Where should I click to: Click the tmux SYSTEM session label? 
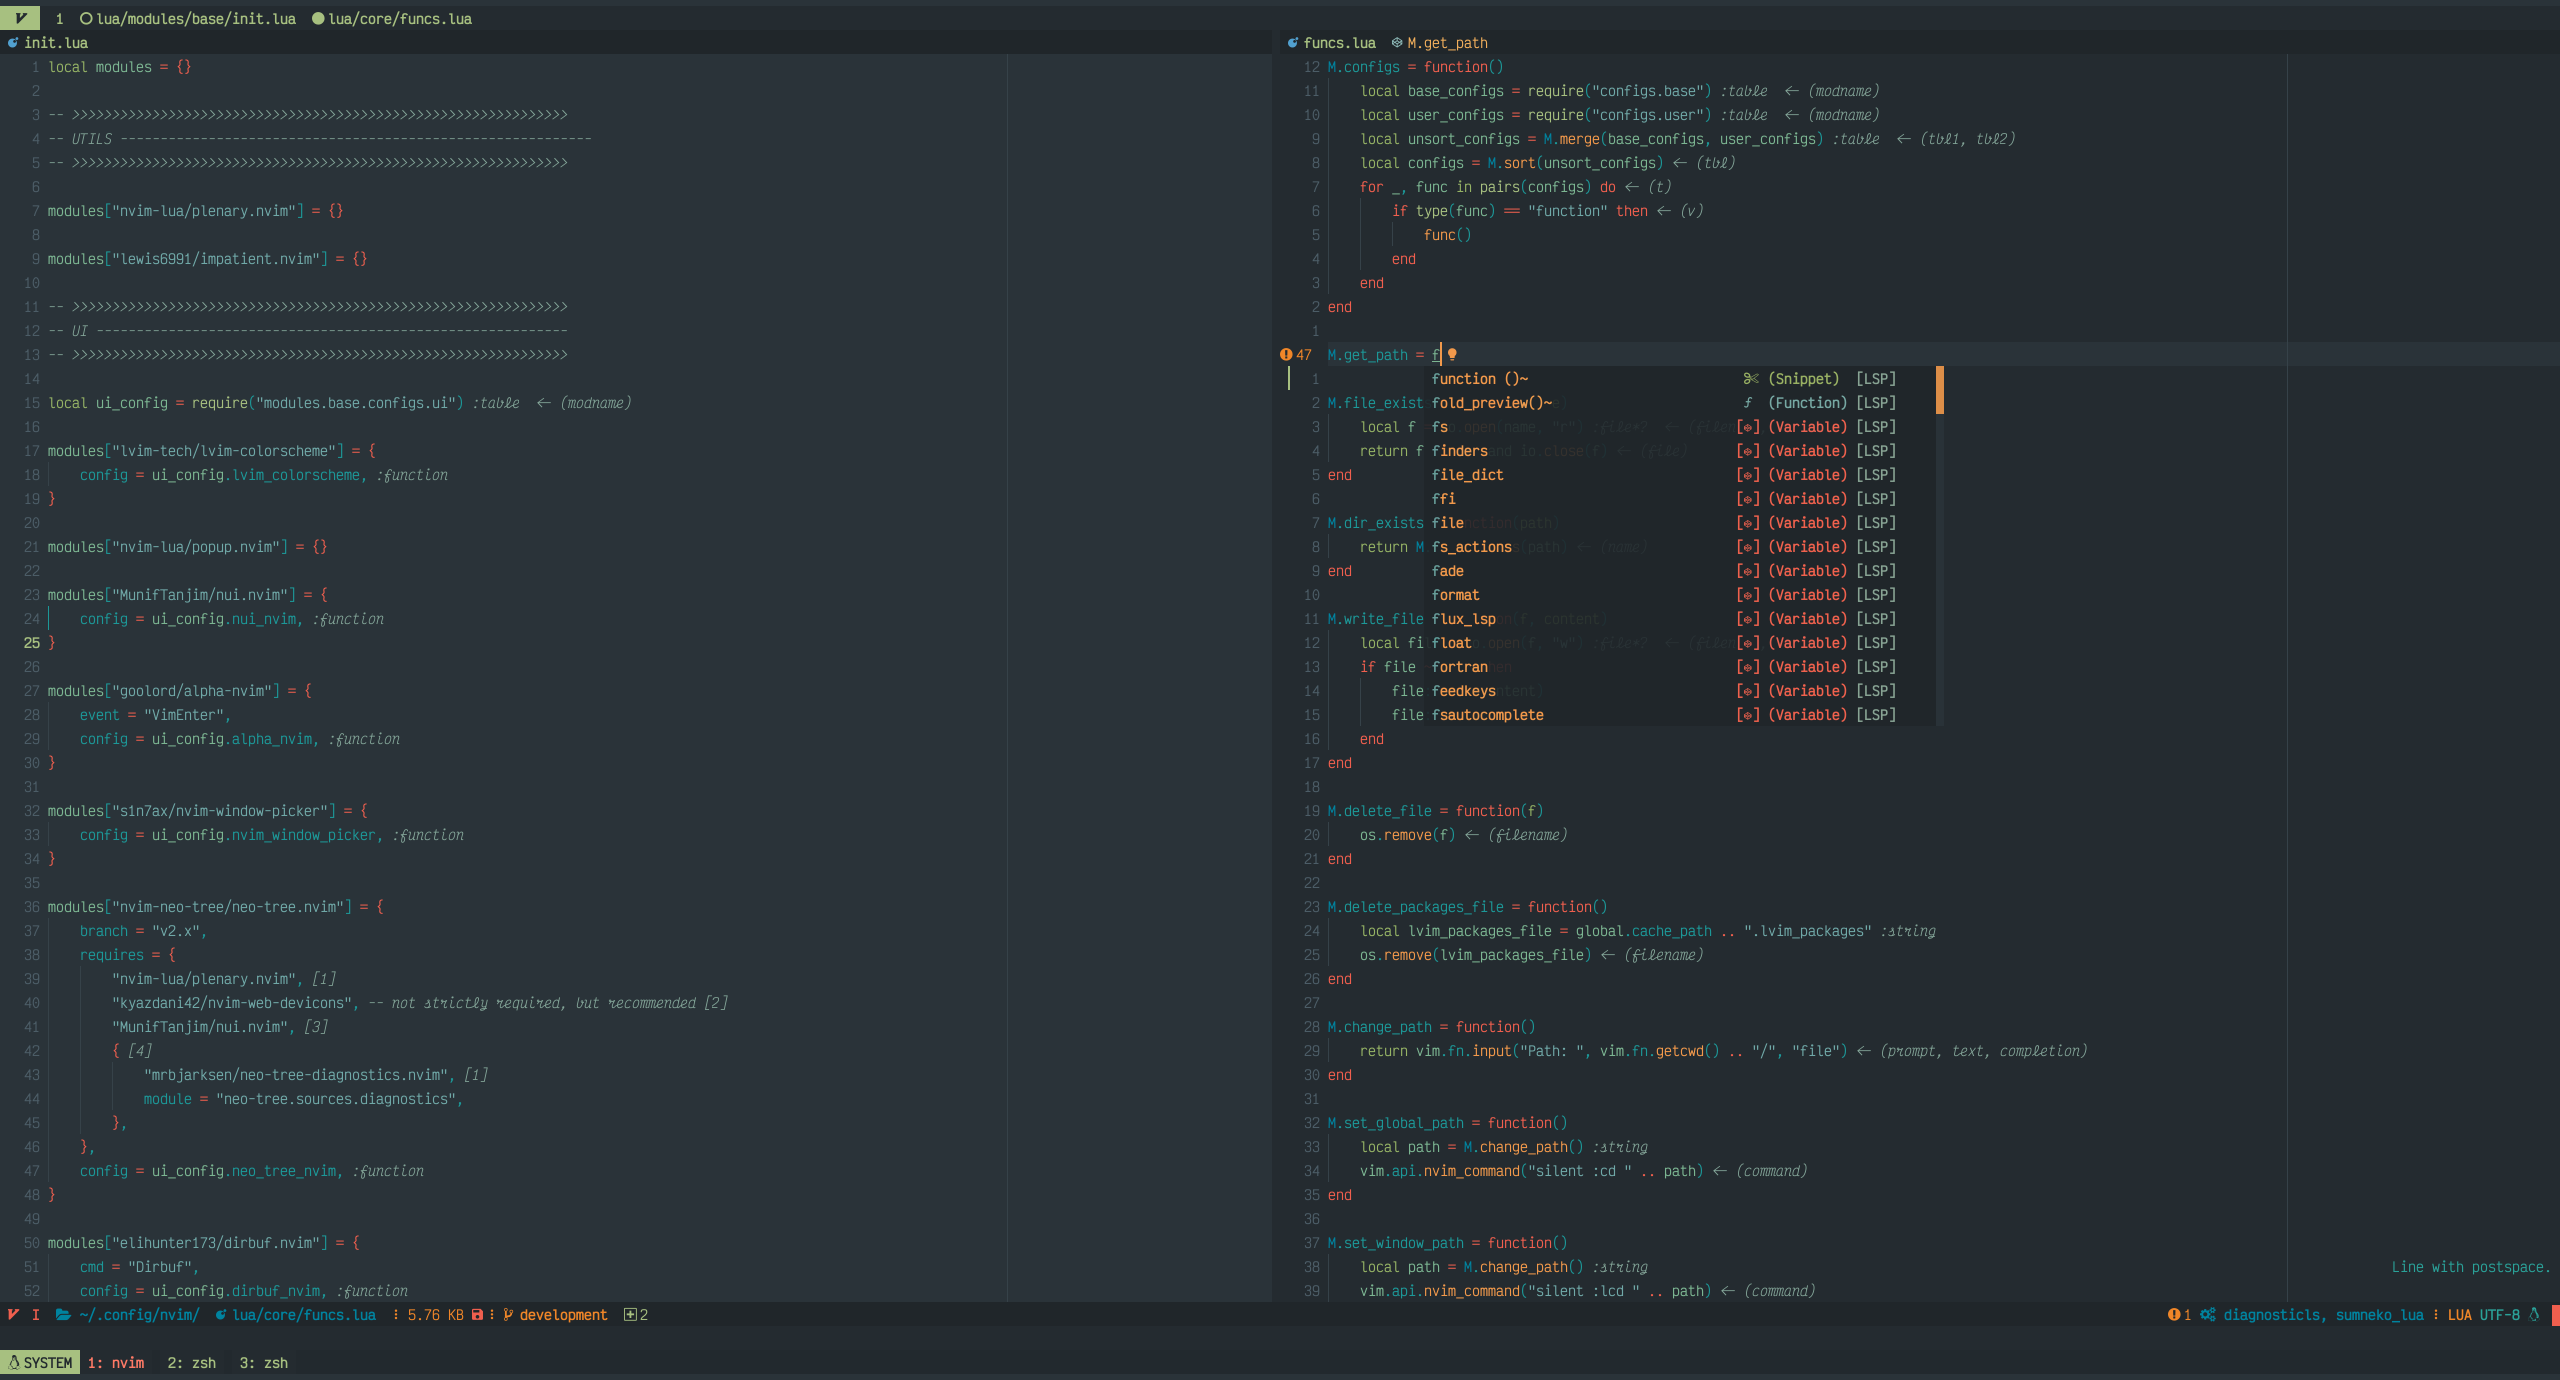pos(48,1363)
